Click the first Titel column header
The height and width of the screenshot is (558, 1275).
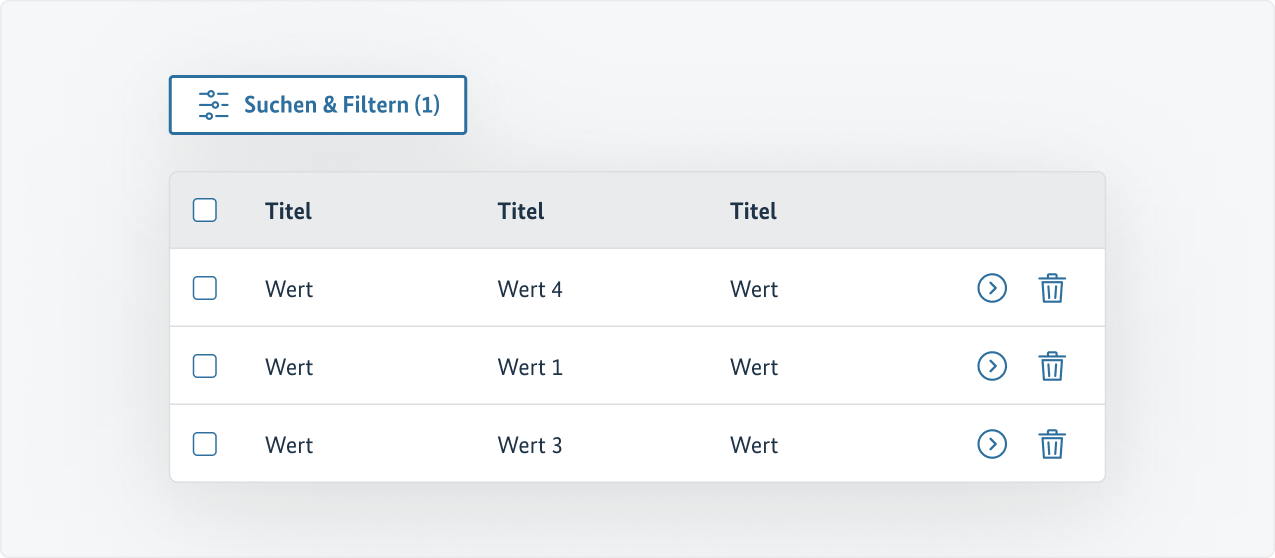(288, 211)
